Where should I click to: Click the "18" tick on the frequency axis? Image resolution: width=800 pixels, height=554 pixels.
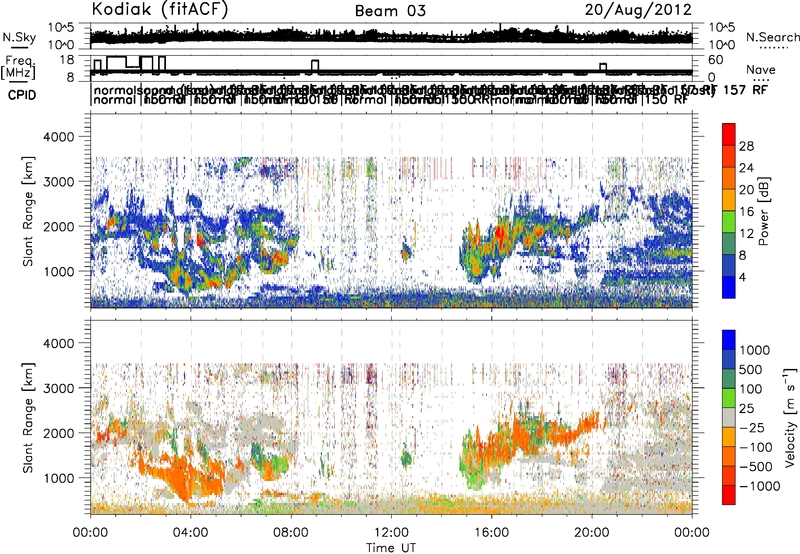coord(67,60)
